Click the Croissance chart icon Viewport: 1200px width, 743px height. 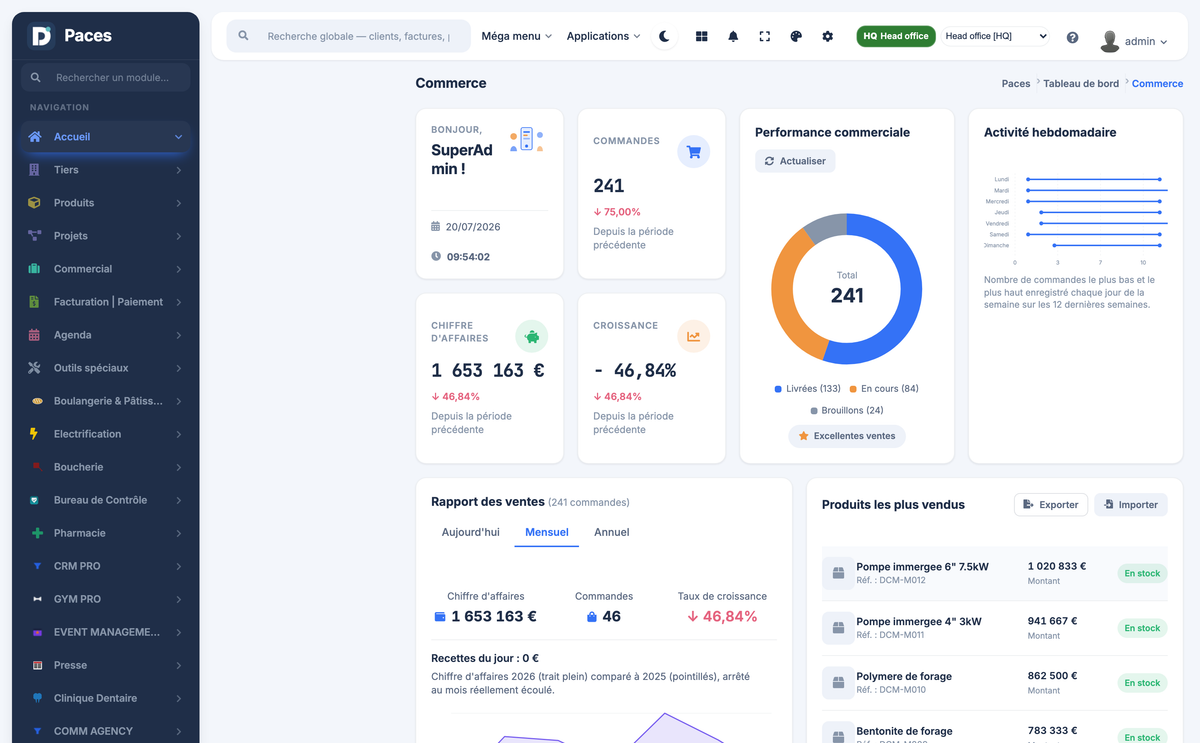[x=694, y=337]
